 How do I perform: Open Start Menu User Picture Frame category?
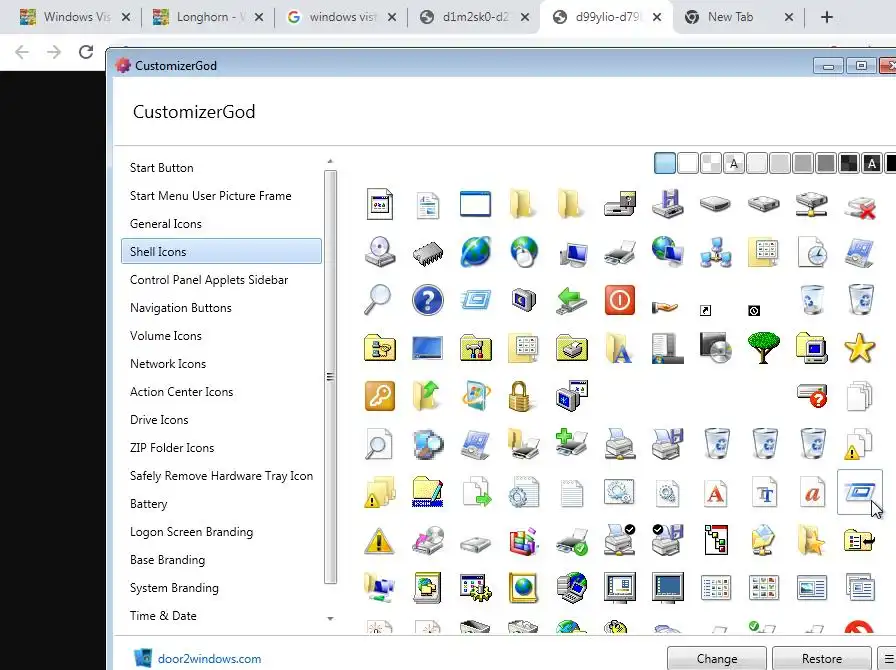click(210, 196)
